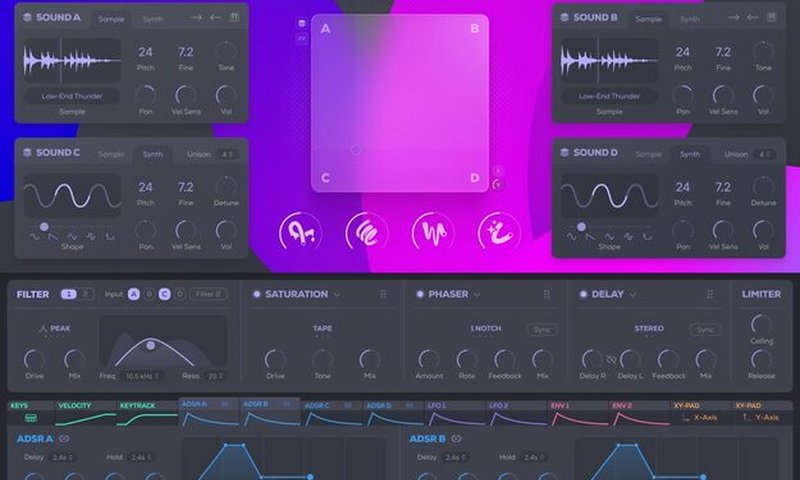Click the Filter 2 routing button
The width and height of the screenshot is (800, 480).
point(208,294)
